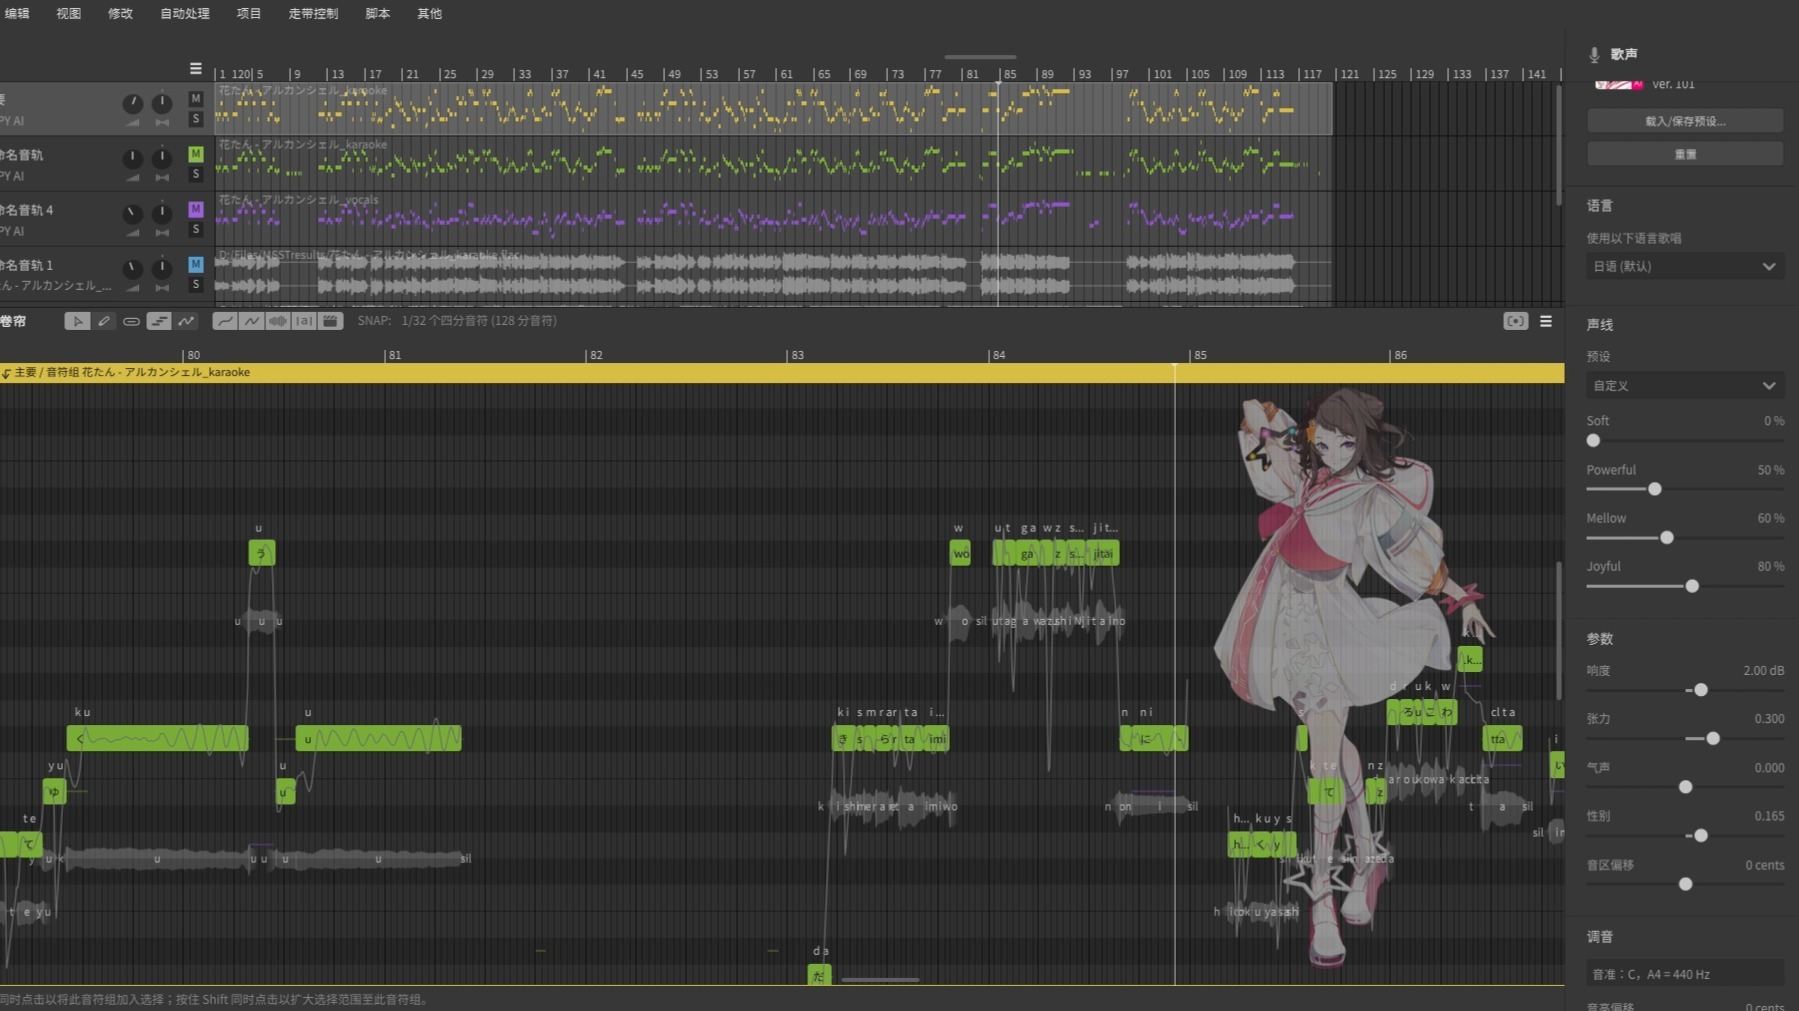This screenshot has height=1011, width=1799.
Task: Solo the 命名音轨 4 vocals track
Action: 196,229
